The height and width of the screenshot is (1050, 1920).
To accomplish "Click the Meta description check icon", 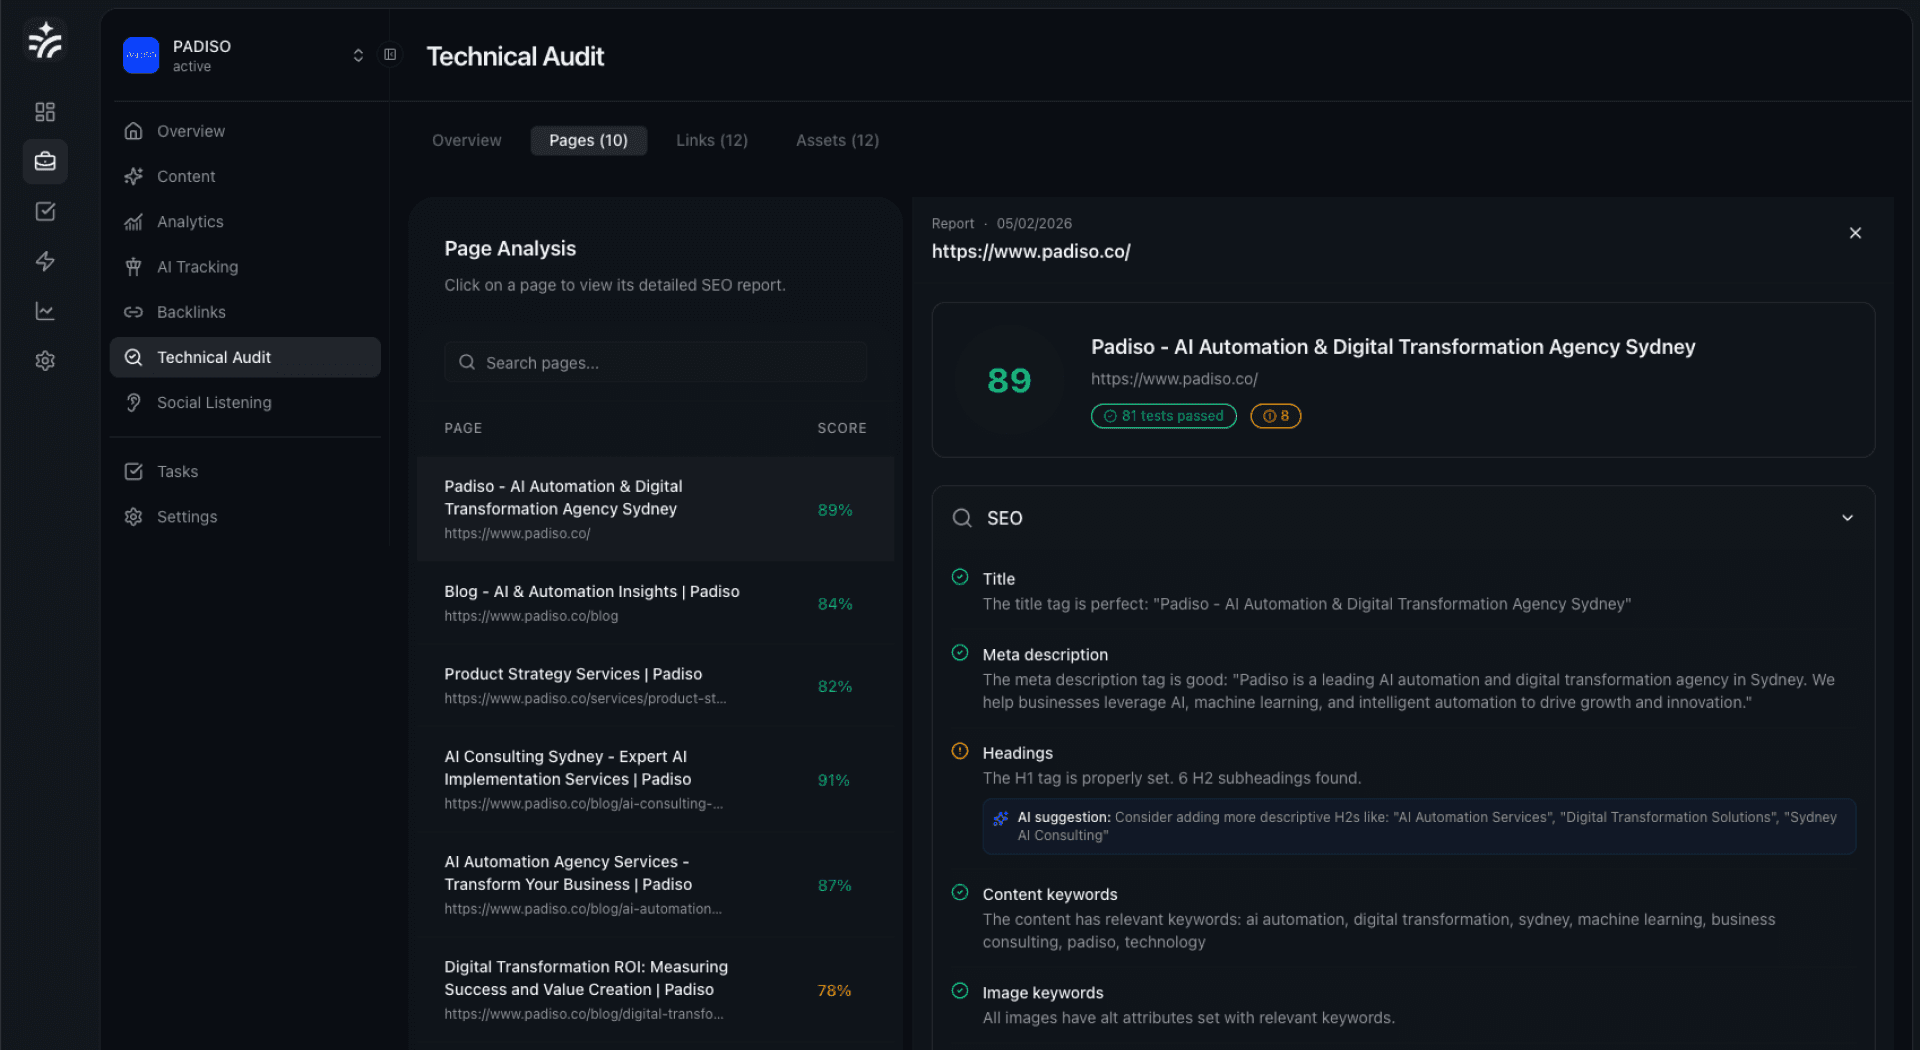I will click(x=960, y=653).
